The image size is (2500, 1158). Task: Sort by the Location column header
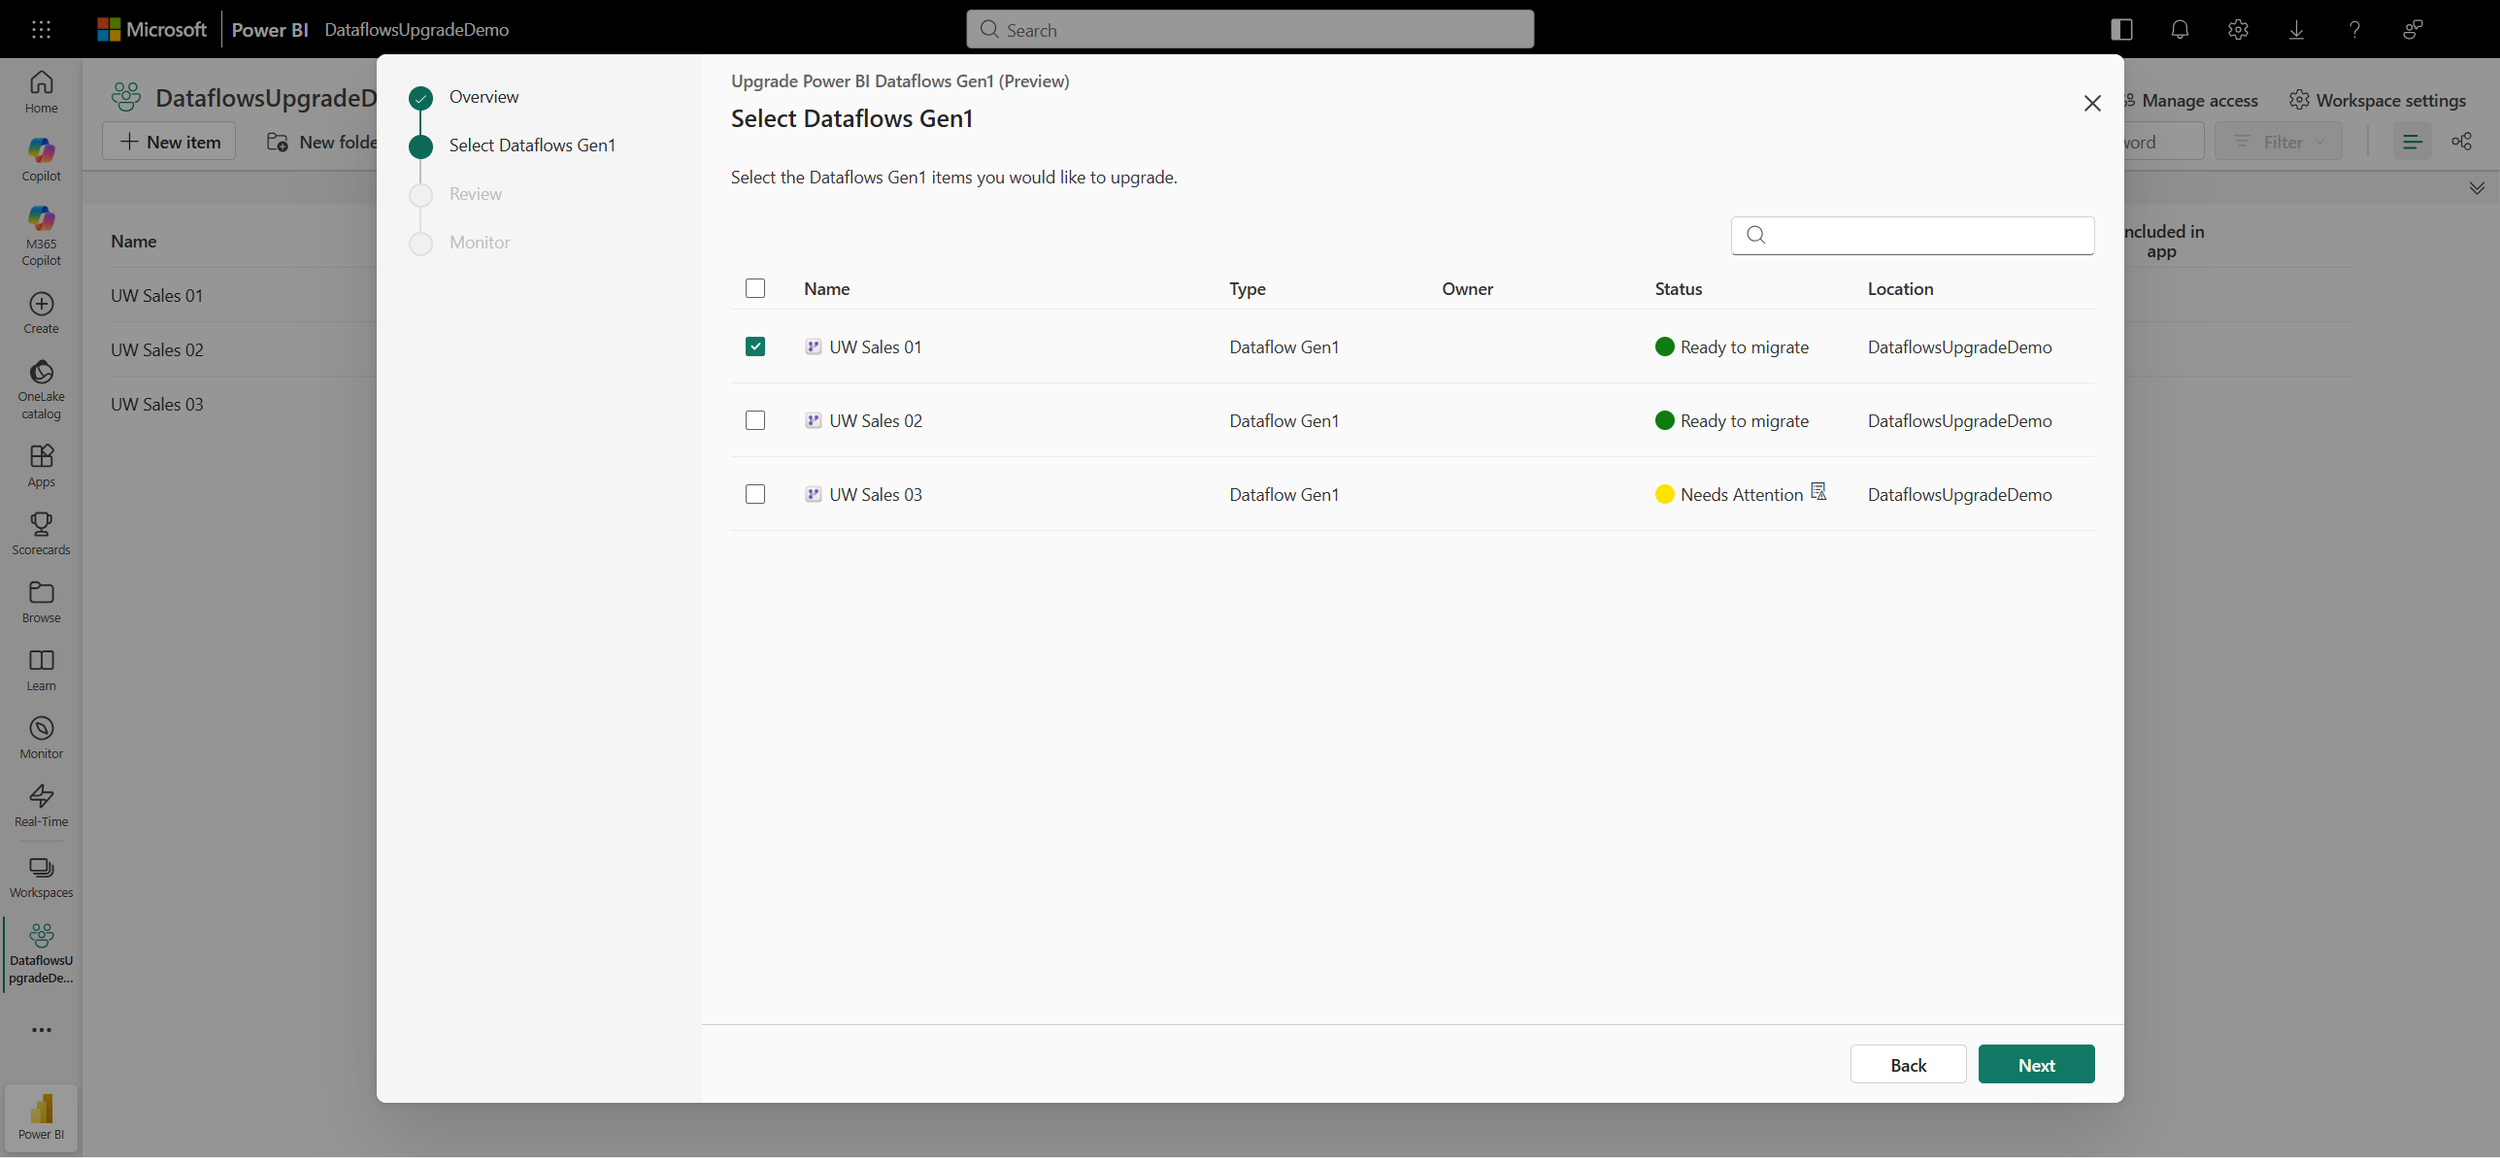coord(1900,289)
